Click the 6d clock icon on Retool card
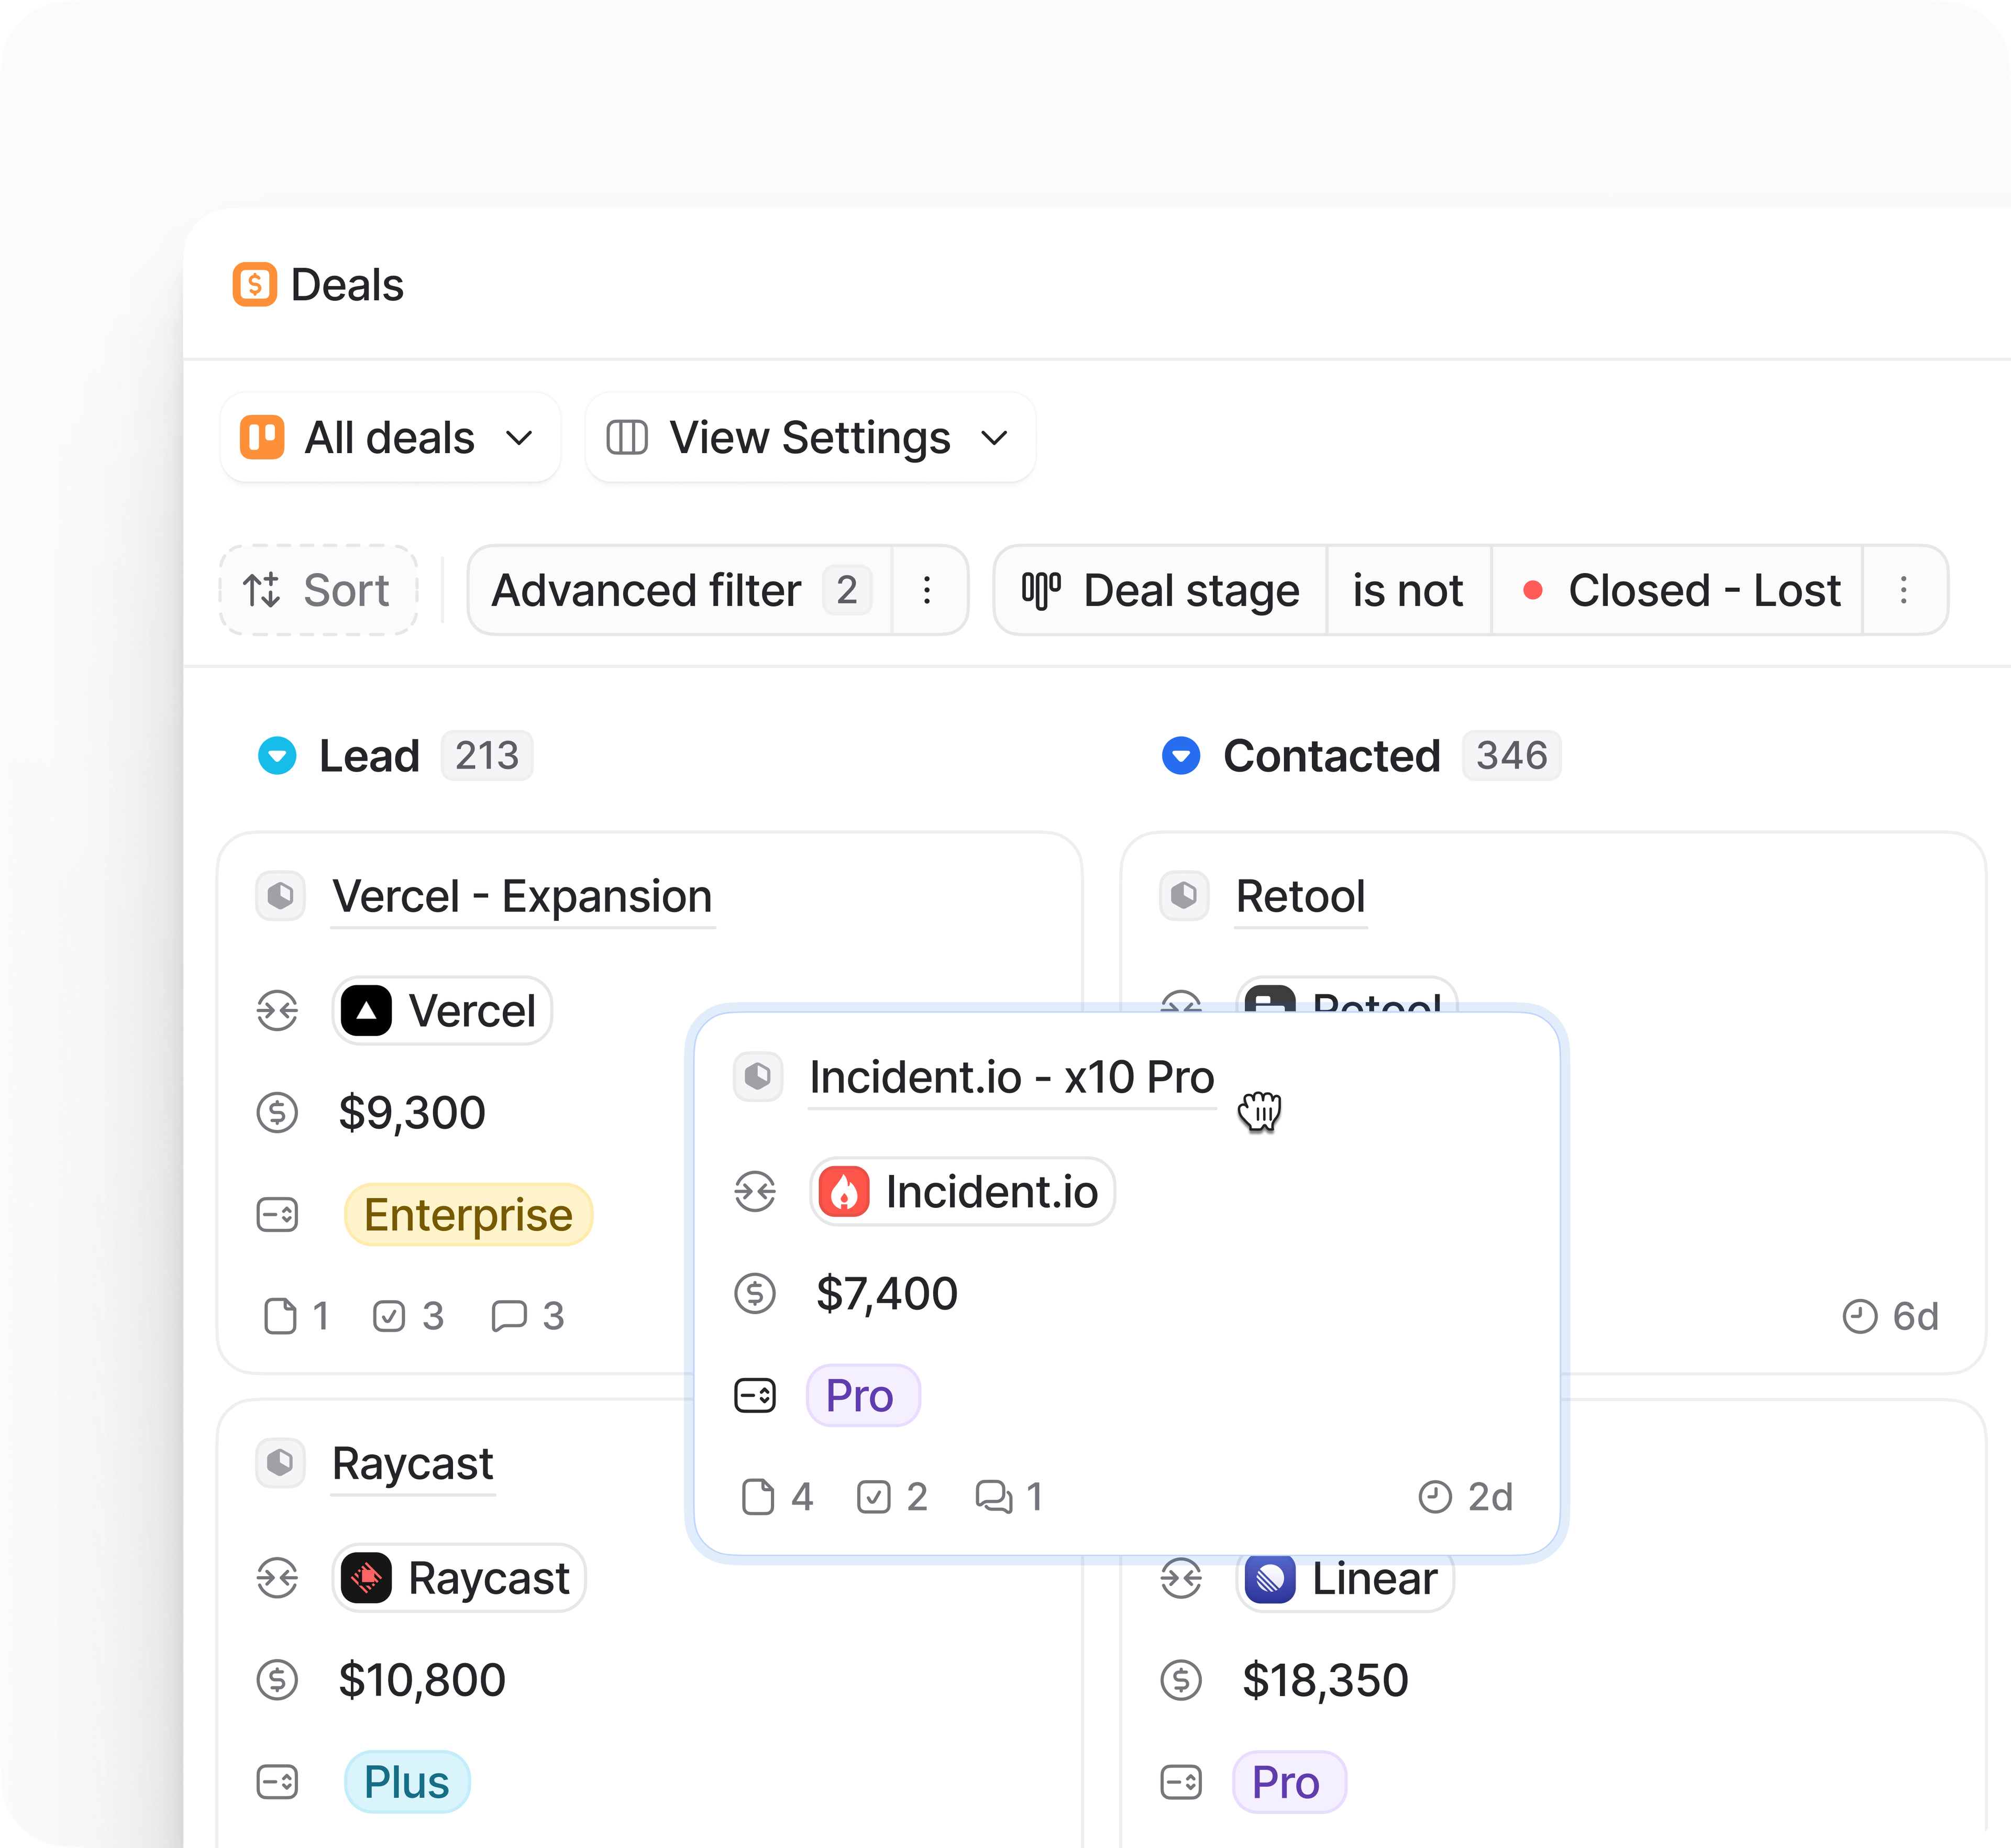The width and height of the screenshot is (2011, 1848). pos(1859,1316)
